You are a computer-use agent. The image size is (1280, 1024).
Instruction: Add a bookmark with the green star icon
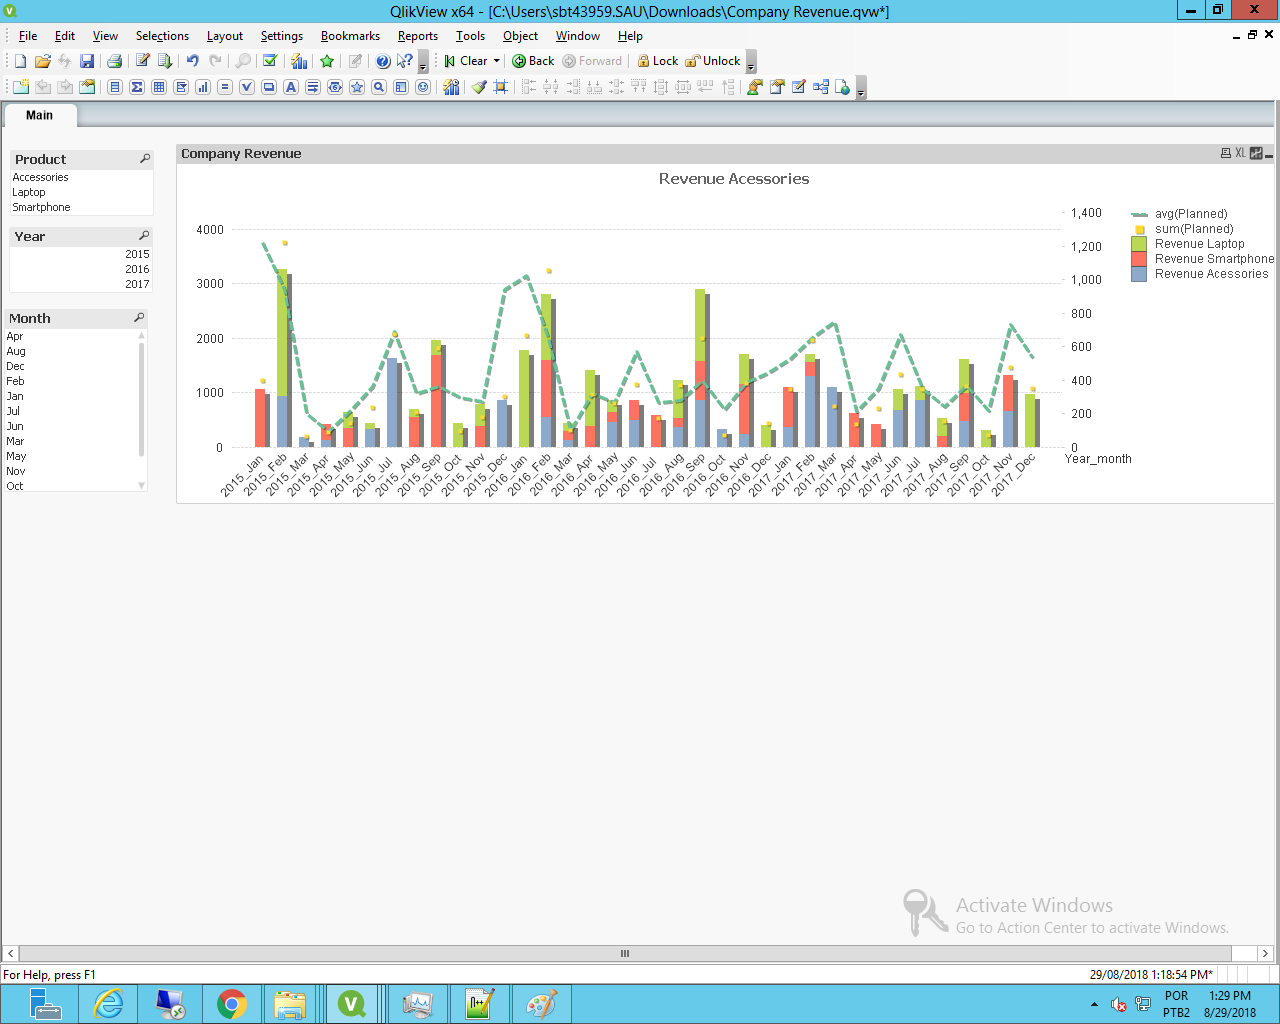pyautogui.click(x=327, y=61)
